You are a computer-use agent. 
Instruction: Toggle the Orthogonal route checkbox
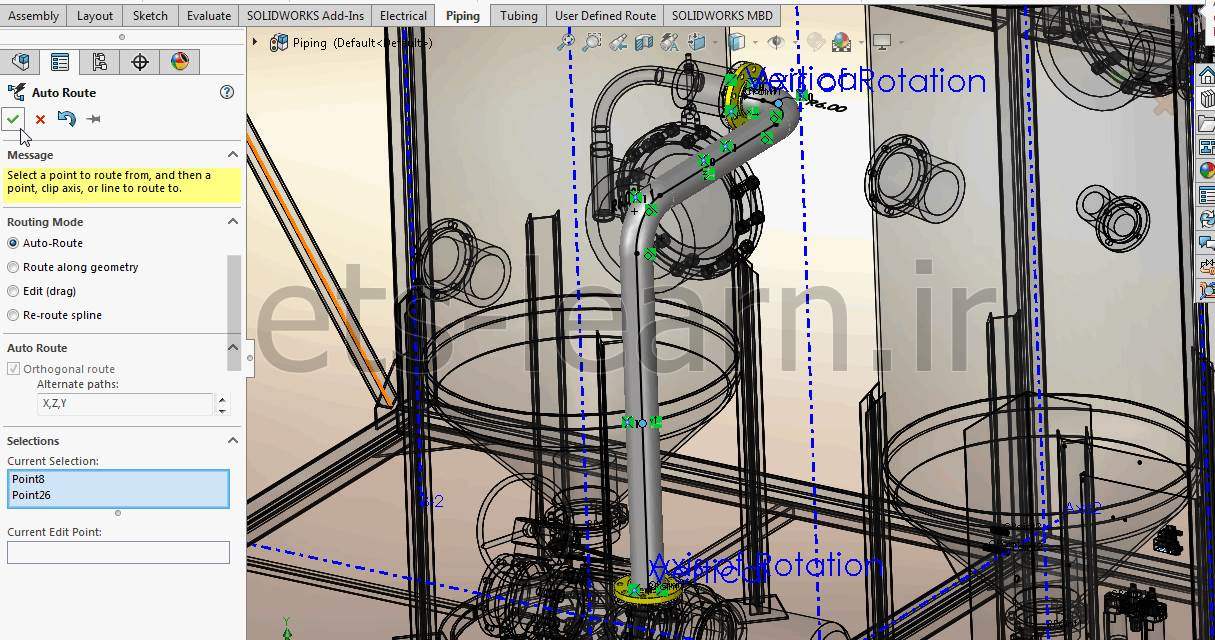(x=13, y=369)
